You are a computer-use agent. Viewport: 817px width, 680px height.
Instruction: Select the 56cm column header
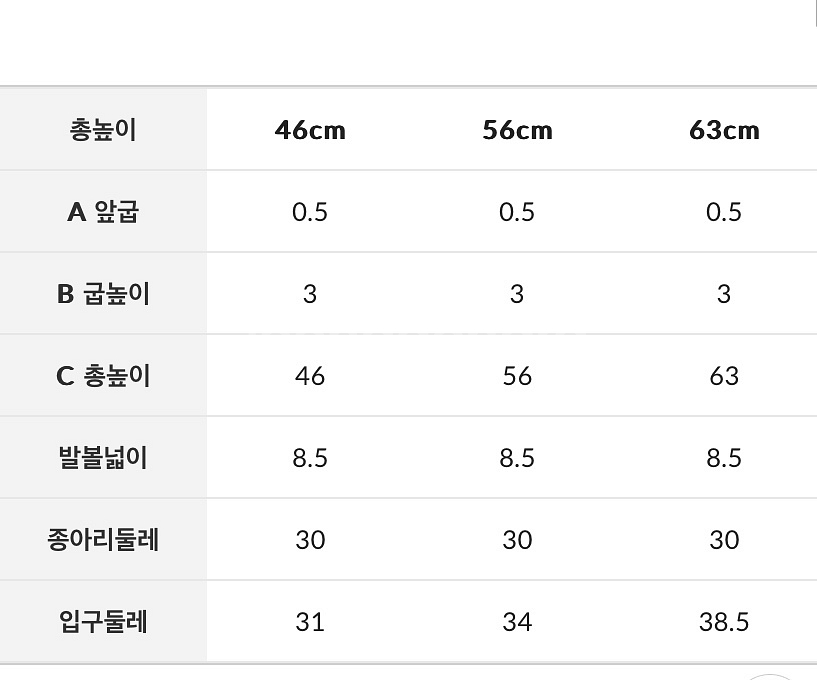(517, 130)
